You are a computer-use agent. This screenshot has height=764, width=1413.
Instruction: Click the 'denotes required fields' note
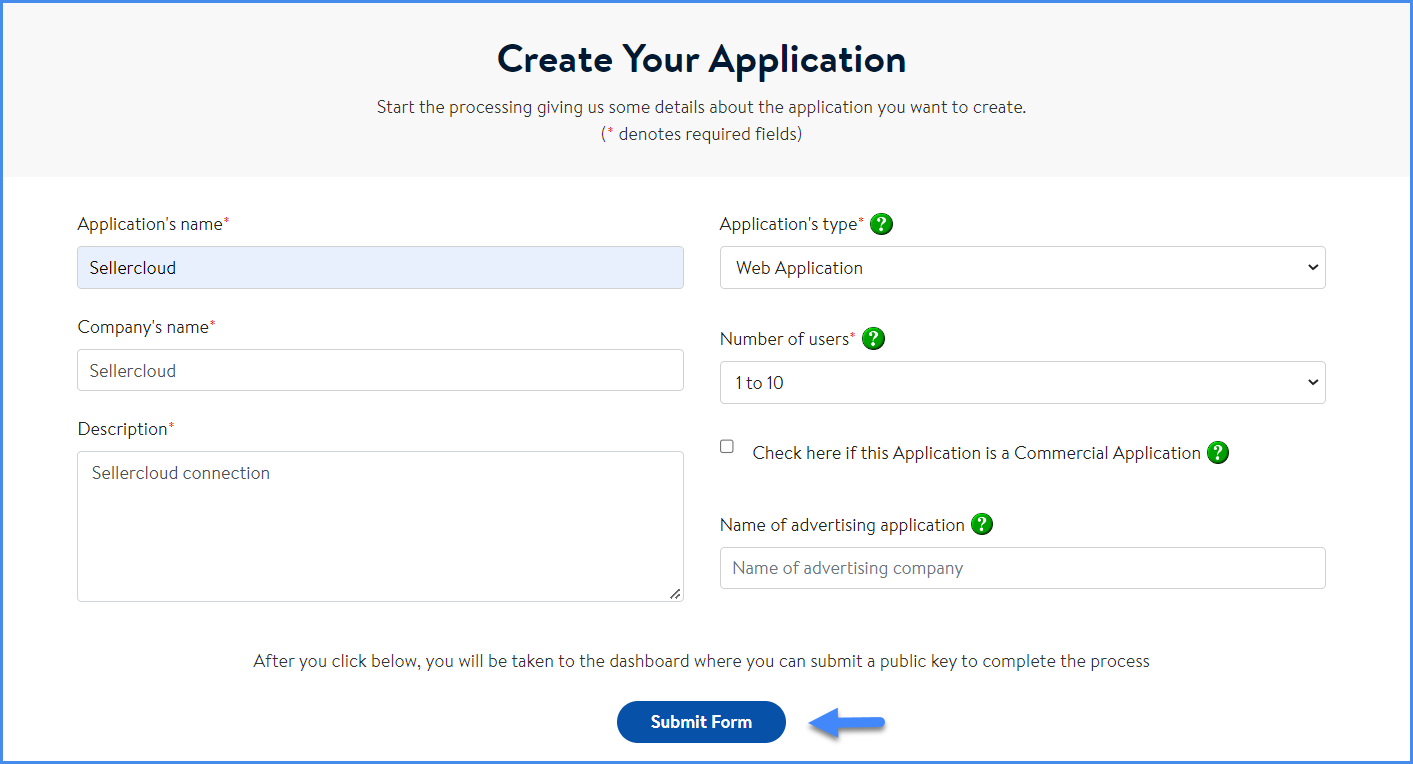point(701,133)
